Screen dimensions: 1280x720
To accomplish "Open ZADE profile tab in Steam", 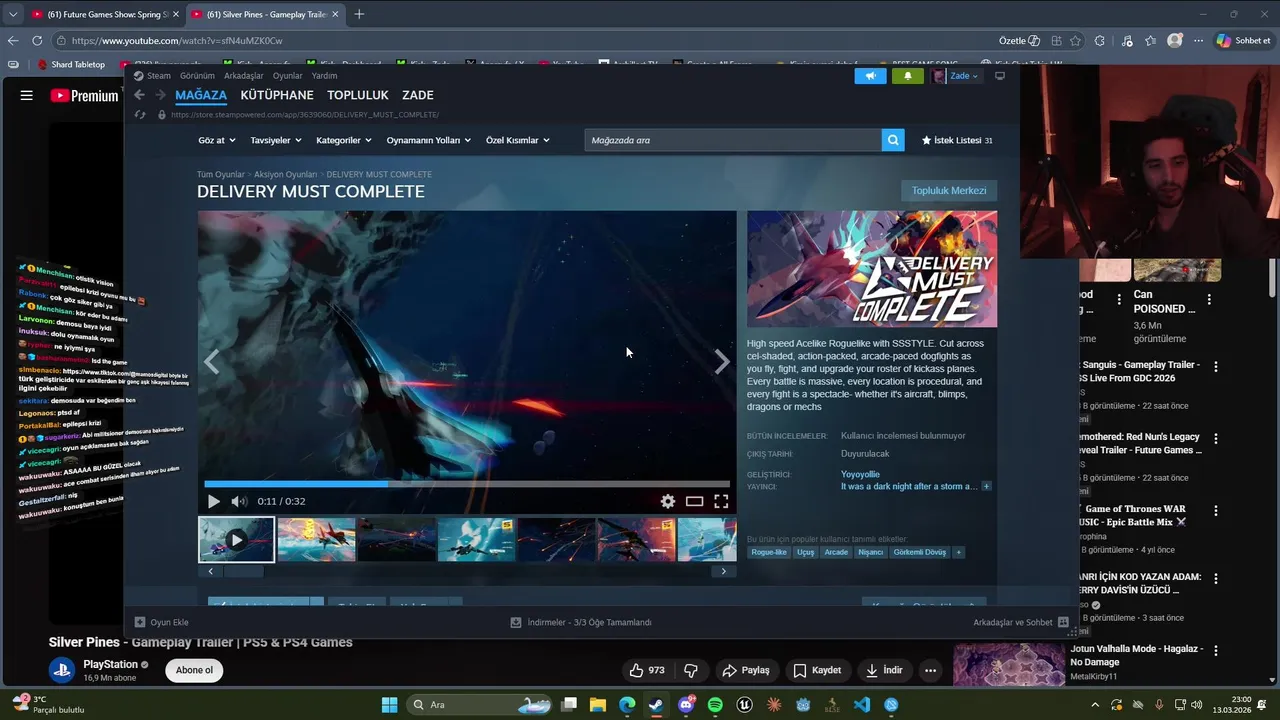I will coord(418,95).
